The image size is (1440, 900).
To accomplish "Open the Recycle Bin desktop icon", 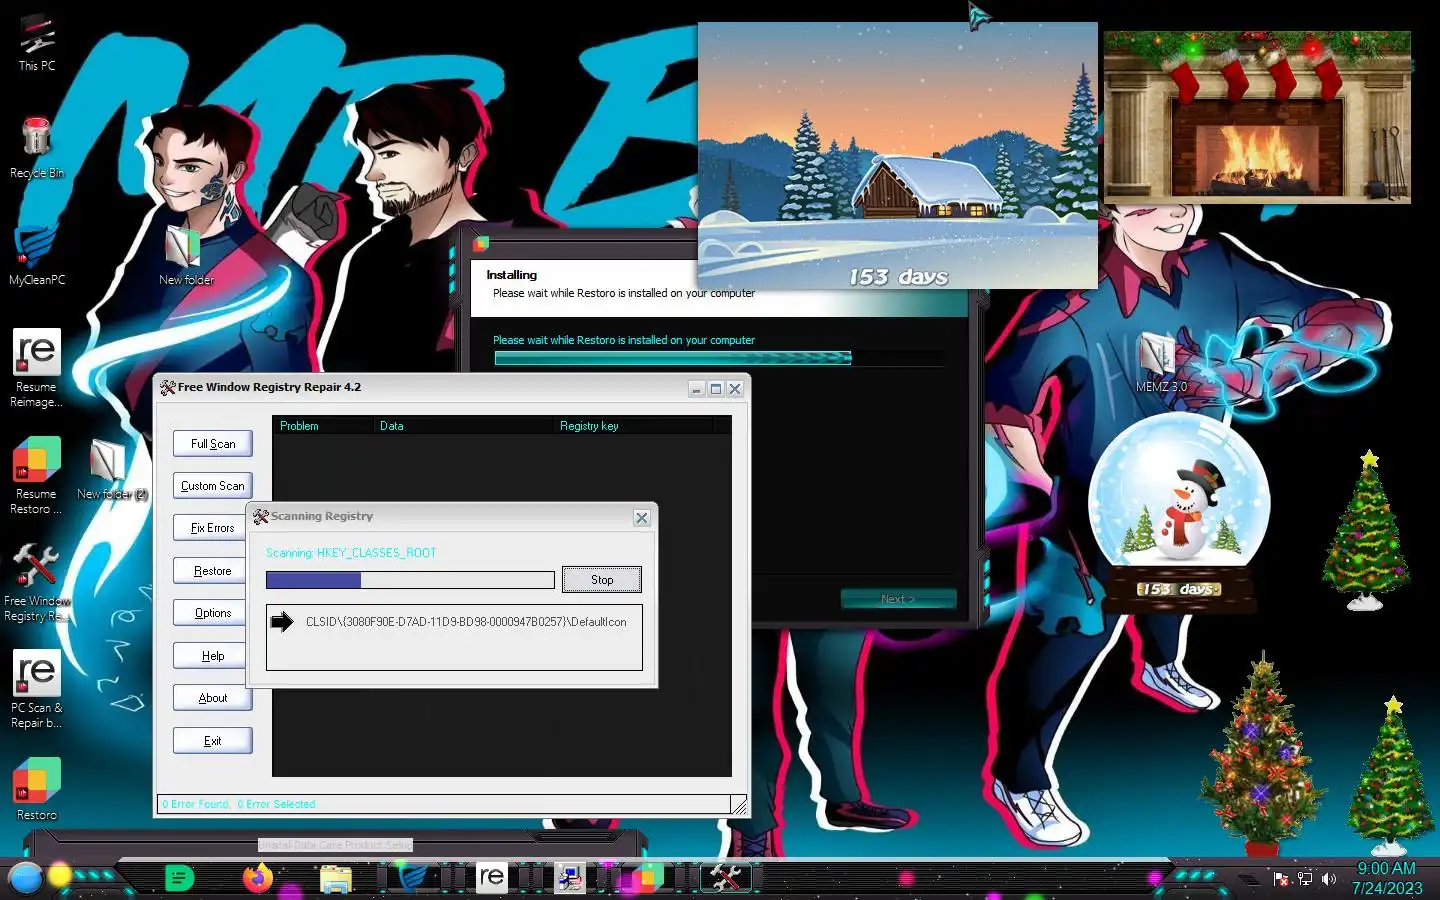I will 37,146.
